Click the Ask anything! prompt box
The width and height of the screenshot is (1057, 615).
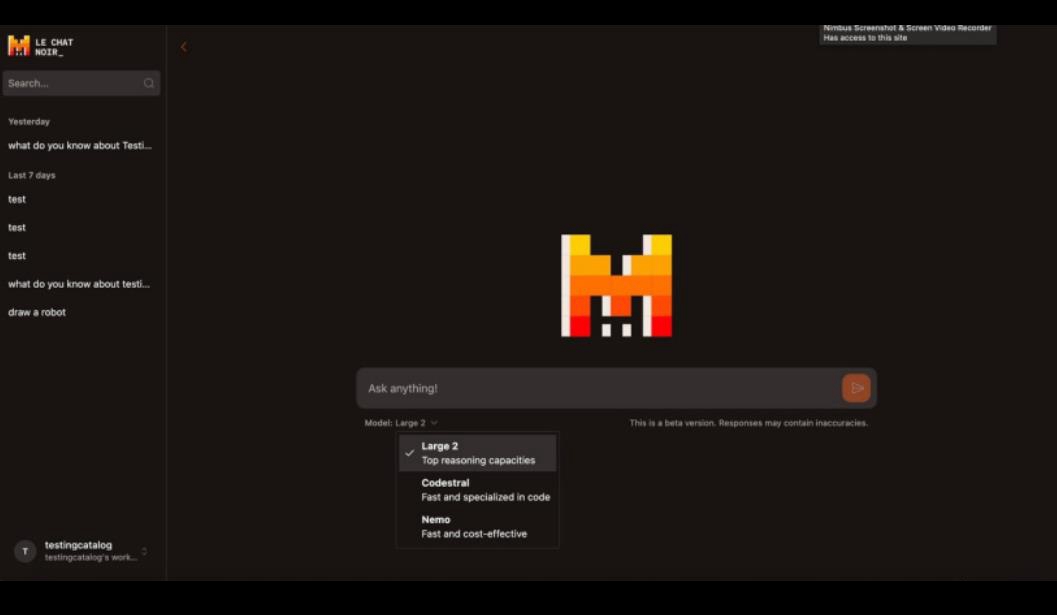coord(616,388)
